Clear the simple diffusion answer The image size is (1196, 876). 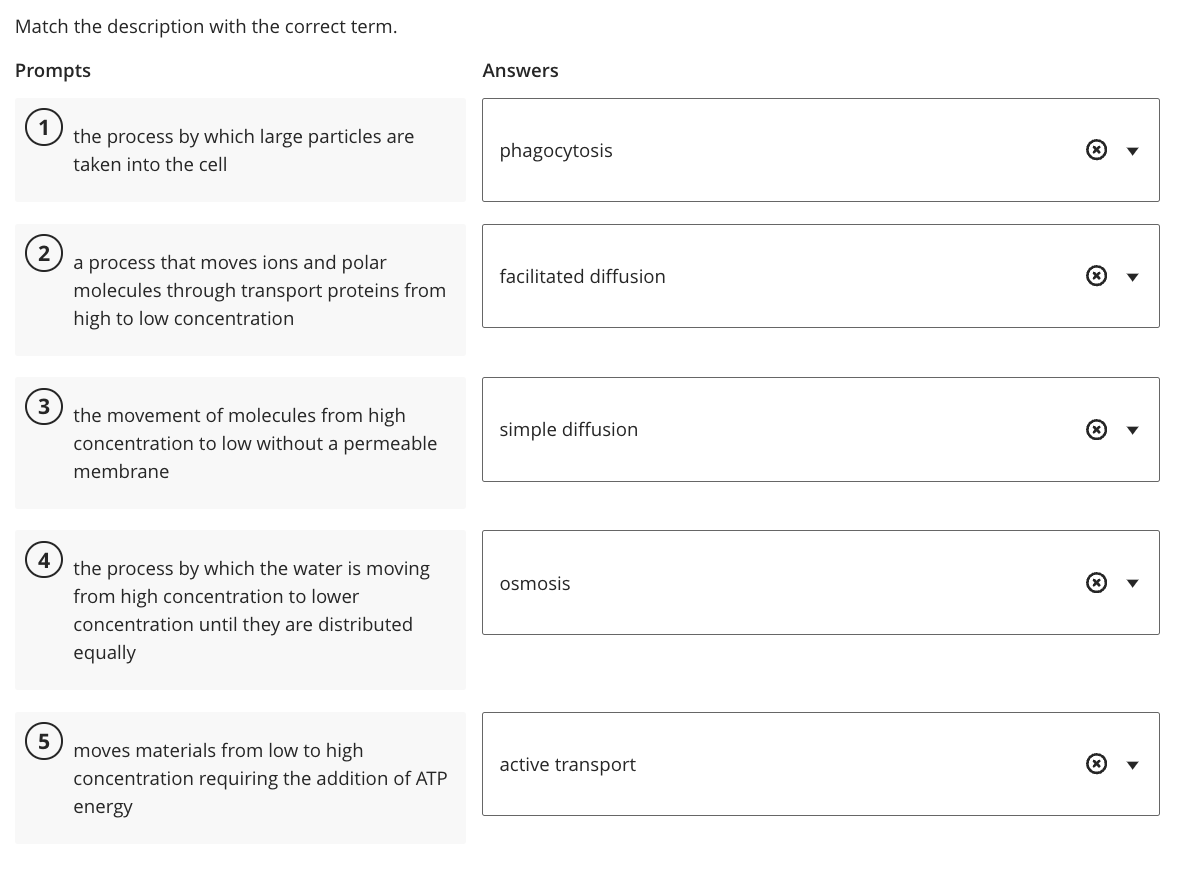pyautogui.click(x=1096, y=429)
